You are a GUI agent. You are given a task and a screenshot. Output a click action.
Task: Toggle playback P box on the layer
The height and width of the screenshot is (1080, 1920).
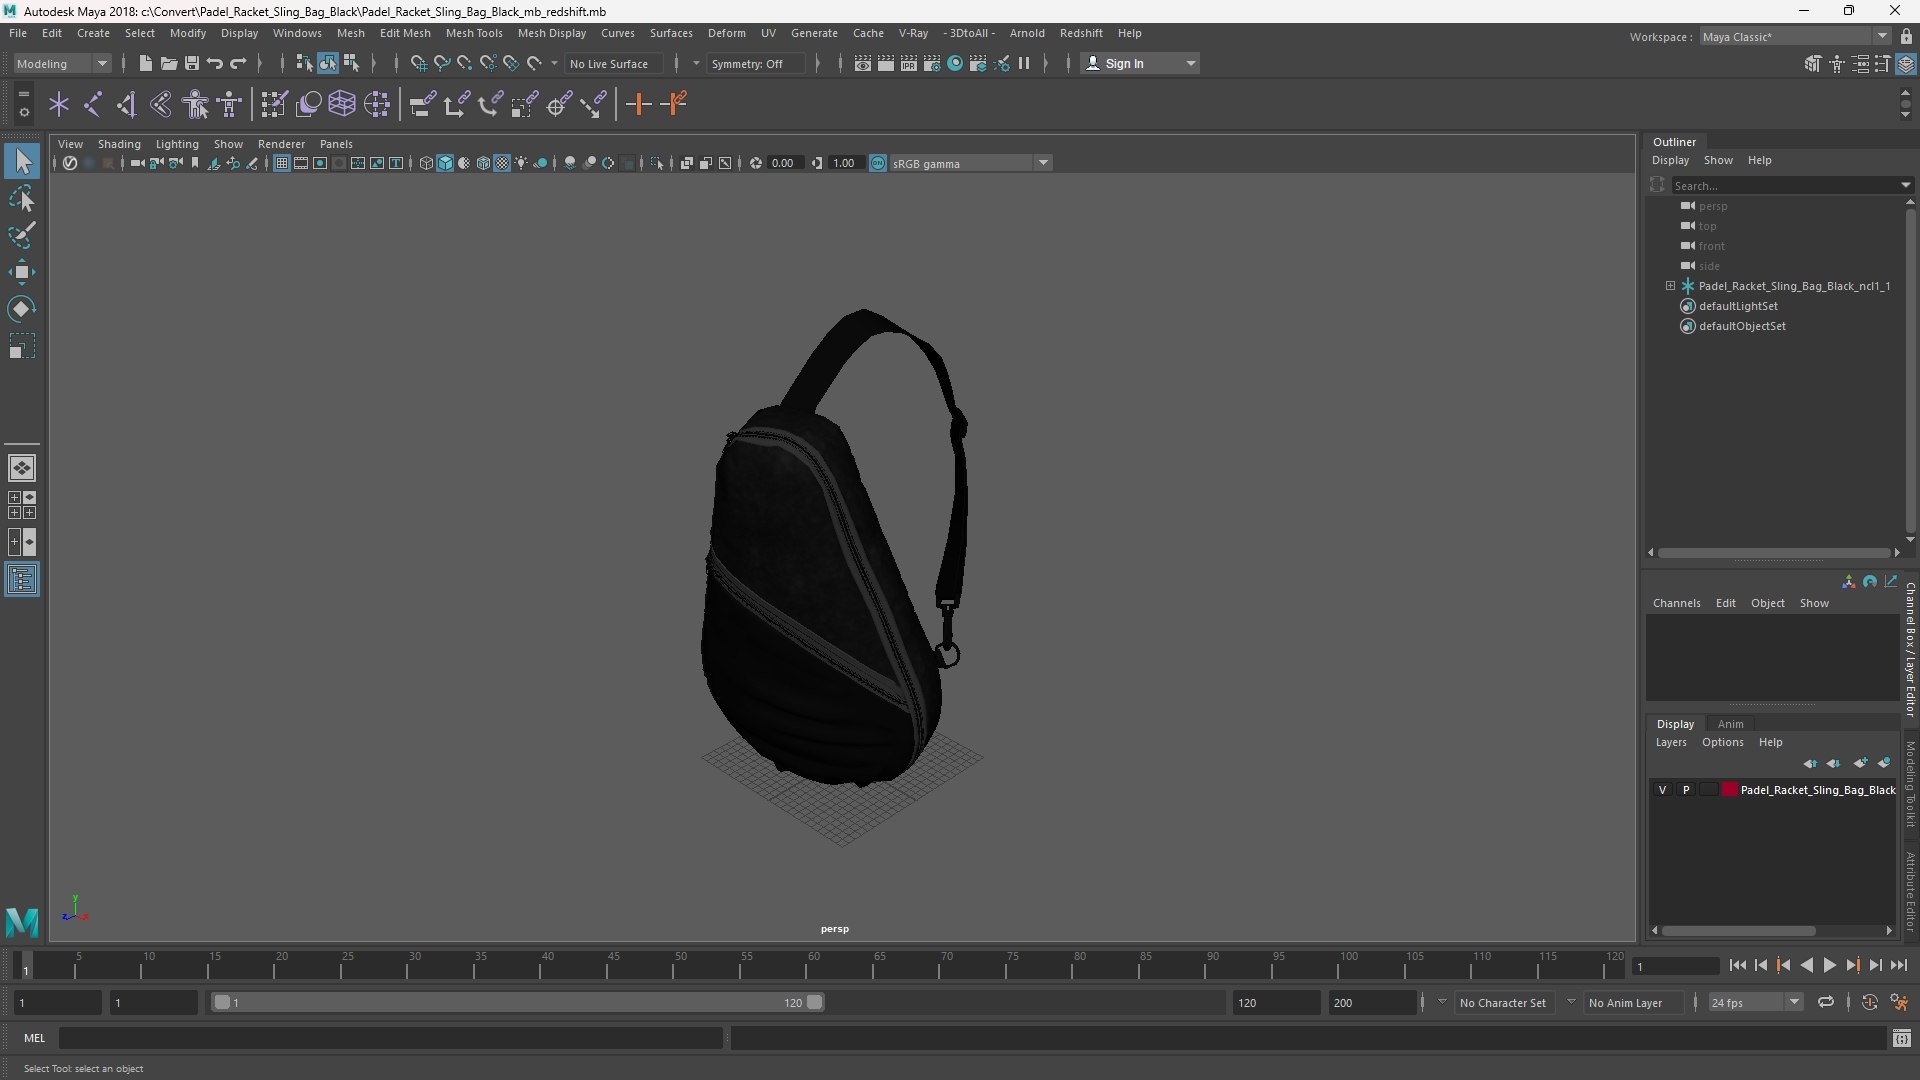[1686, 790]
